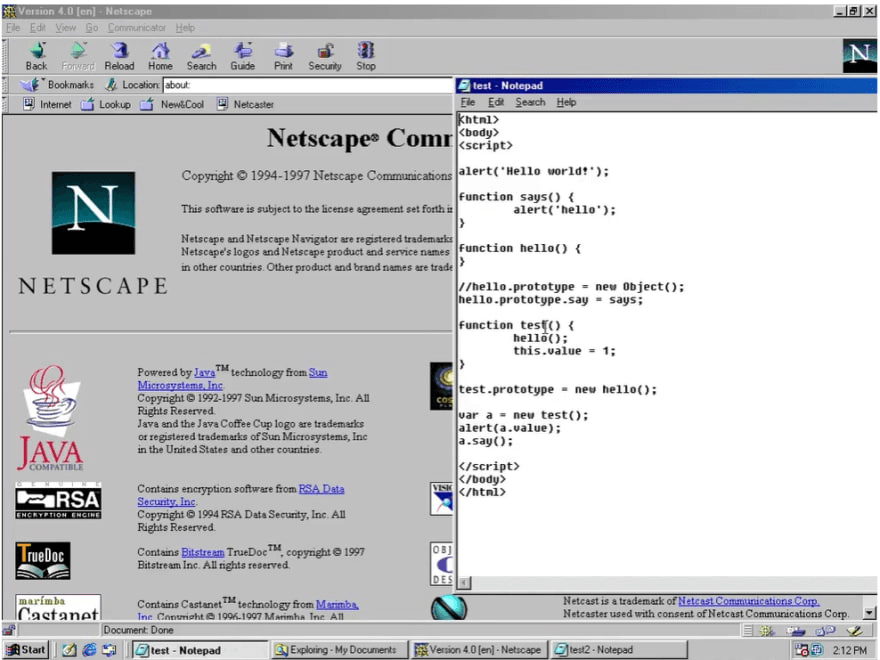880x660 pixels.
Task: Open the Guide dropdown button
Action: coord(243,55)
